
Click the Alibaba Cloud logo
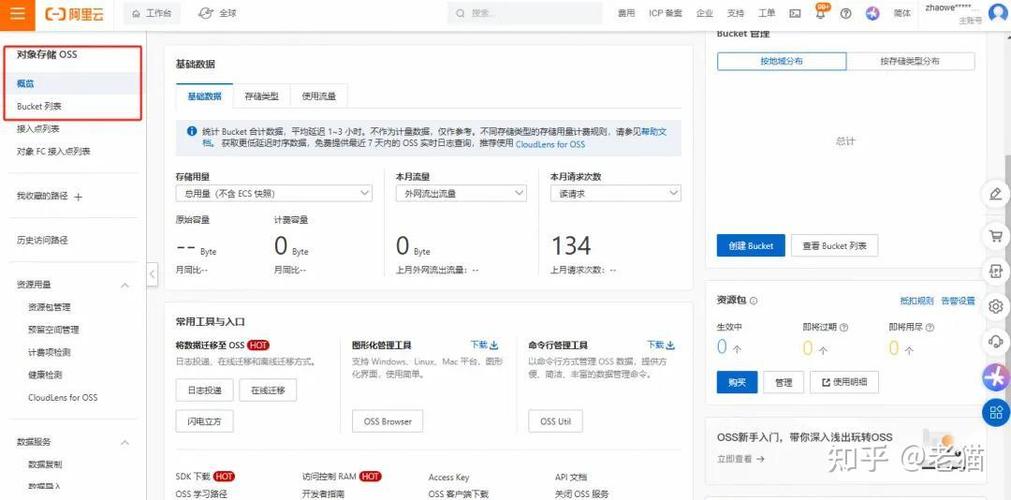point(74,14)
